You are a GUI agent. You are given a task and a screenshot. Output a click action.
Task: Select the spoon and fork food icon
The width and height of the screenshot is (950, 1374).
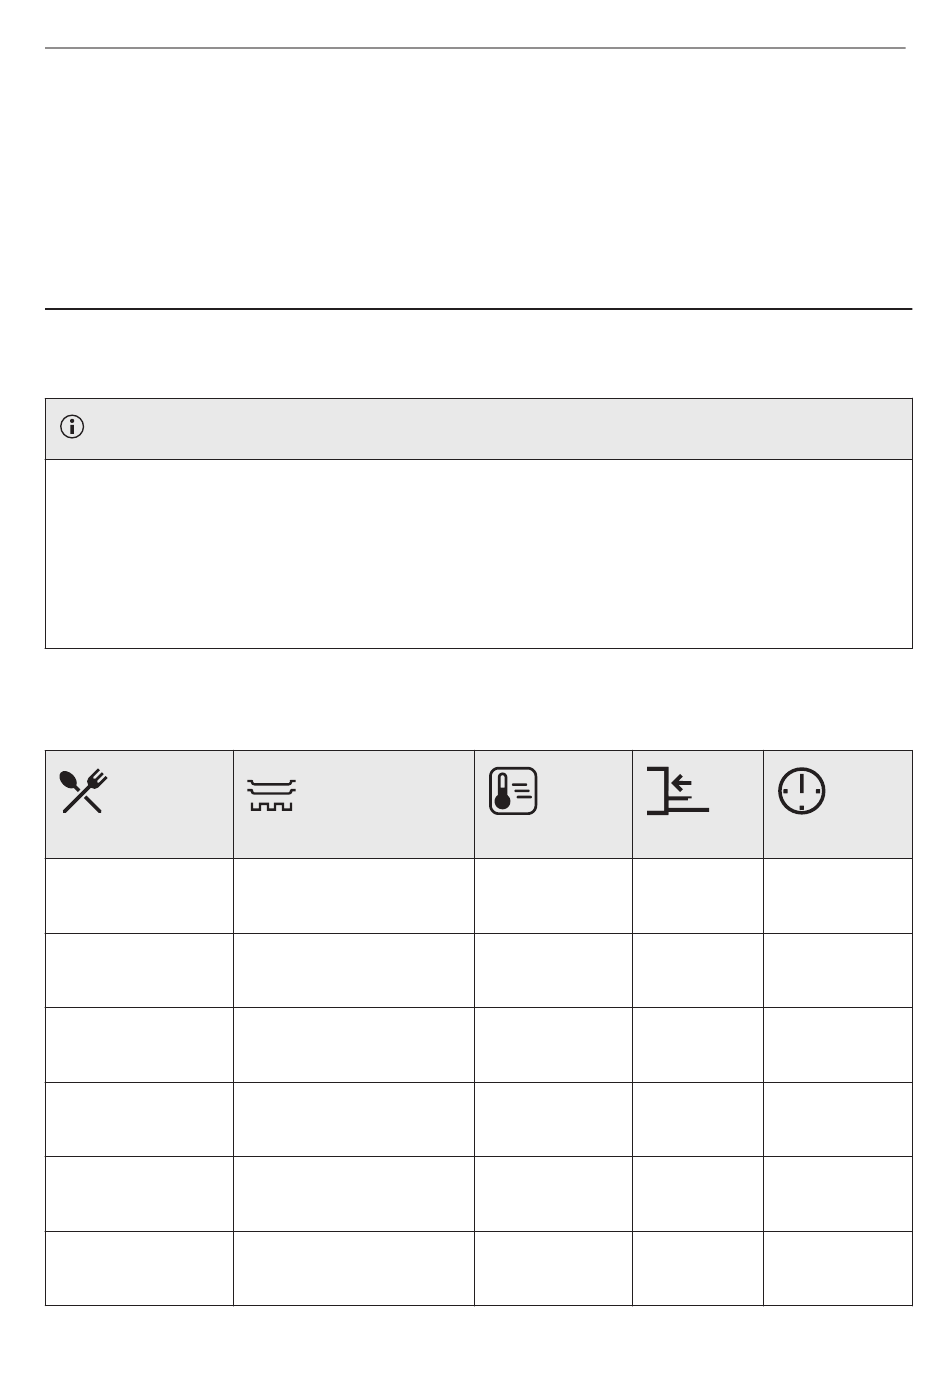pyautogui.click(x=83, y=792)
